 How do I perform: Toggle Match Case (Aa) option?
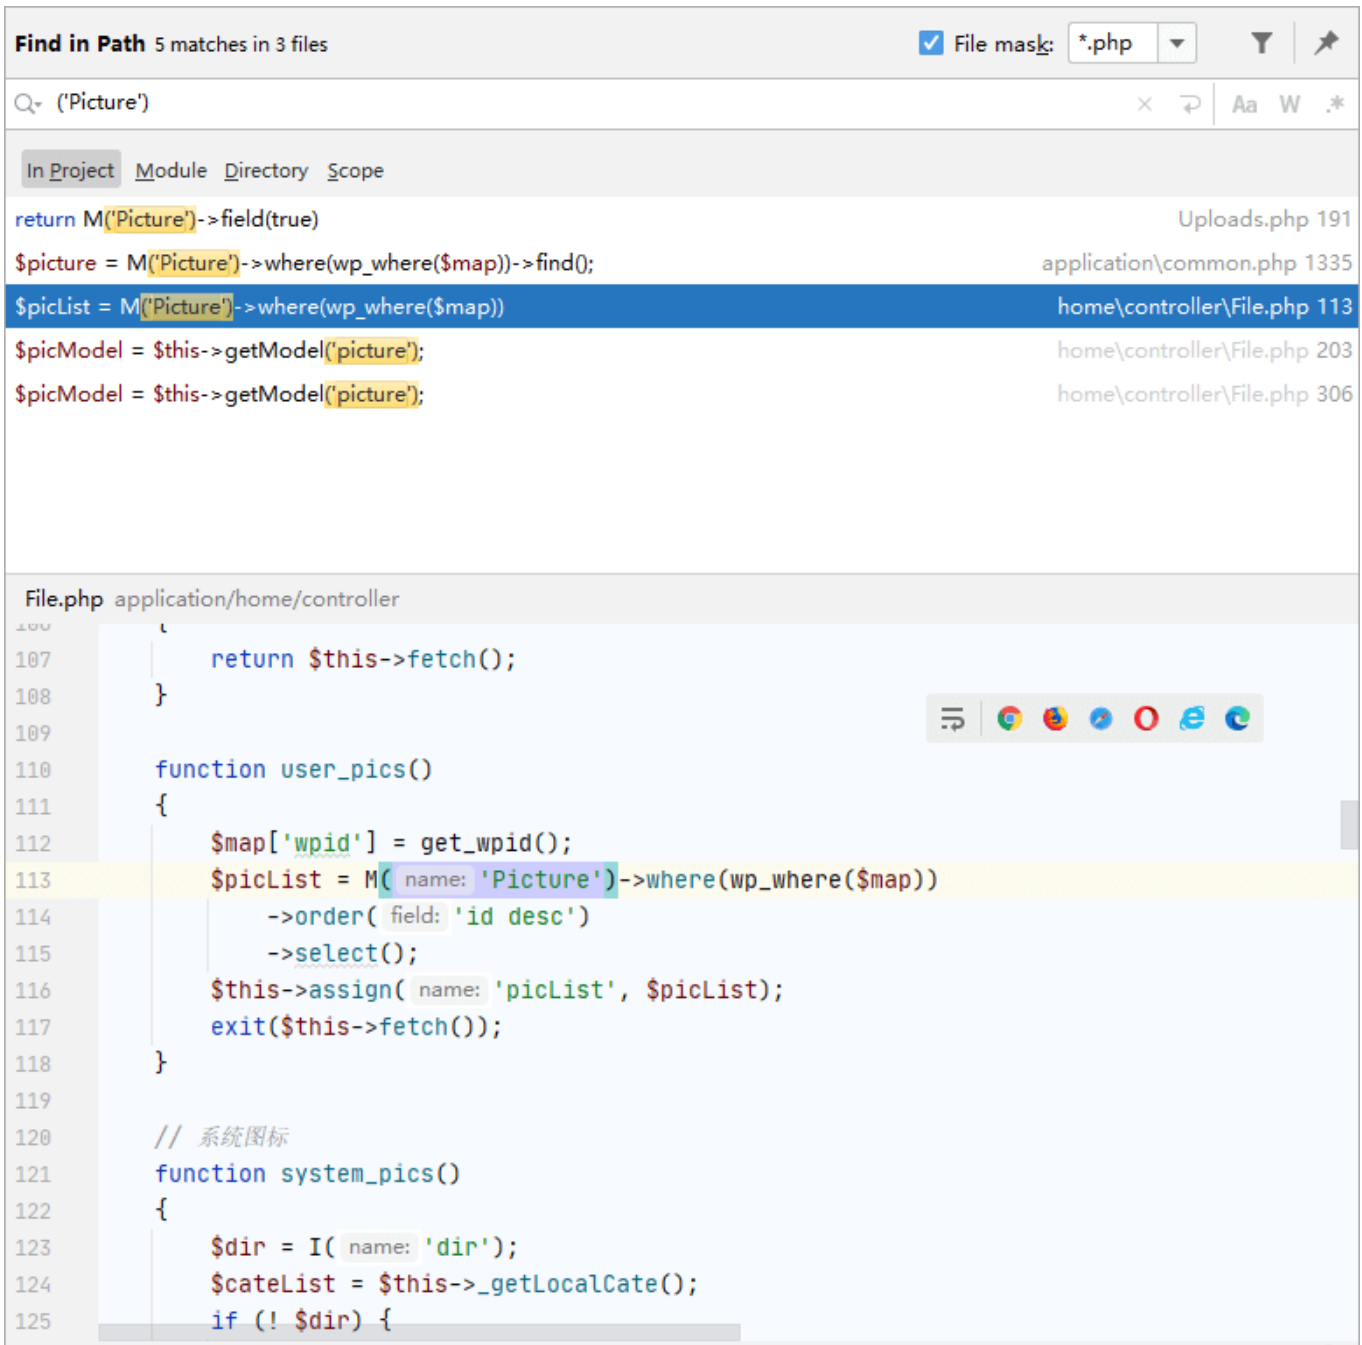click(1244, 104)
